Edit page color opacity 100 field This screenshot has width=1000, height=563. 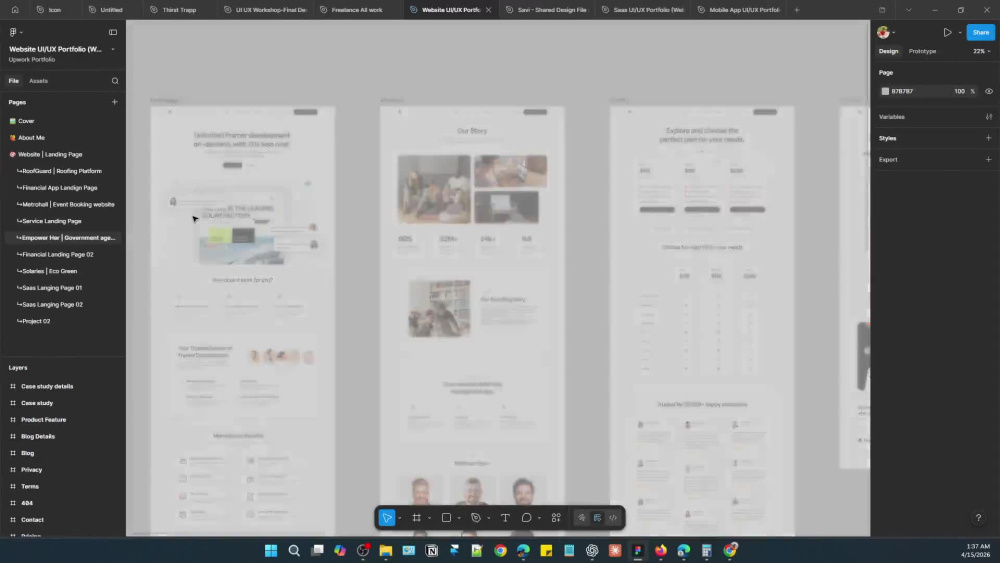click(x=959, y=91)
